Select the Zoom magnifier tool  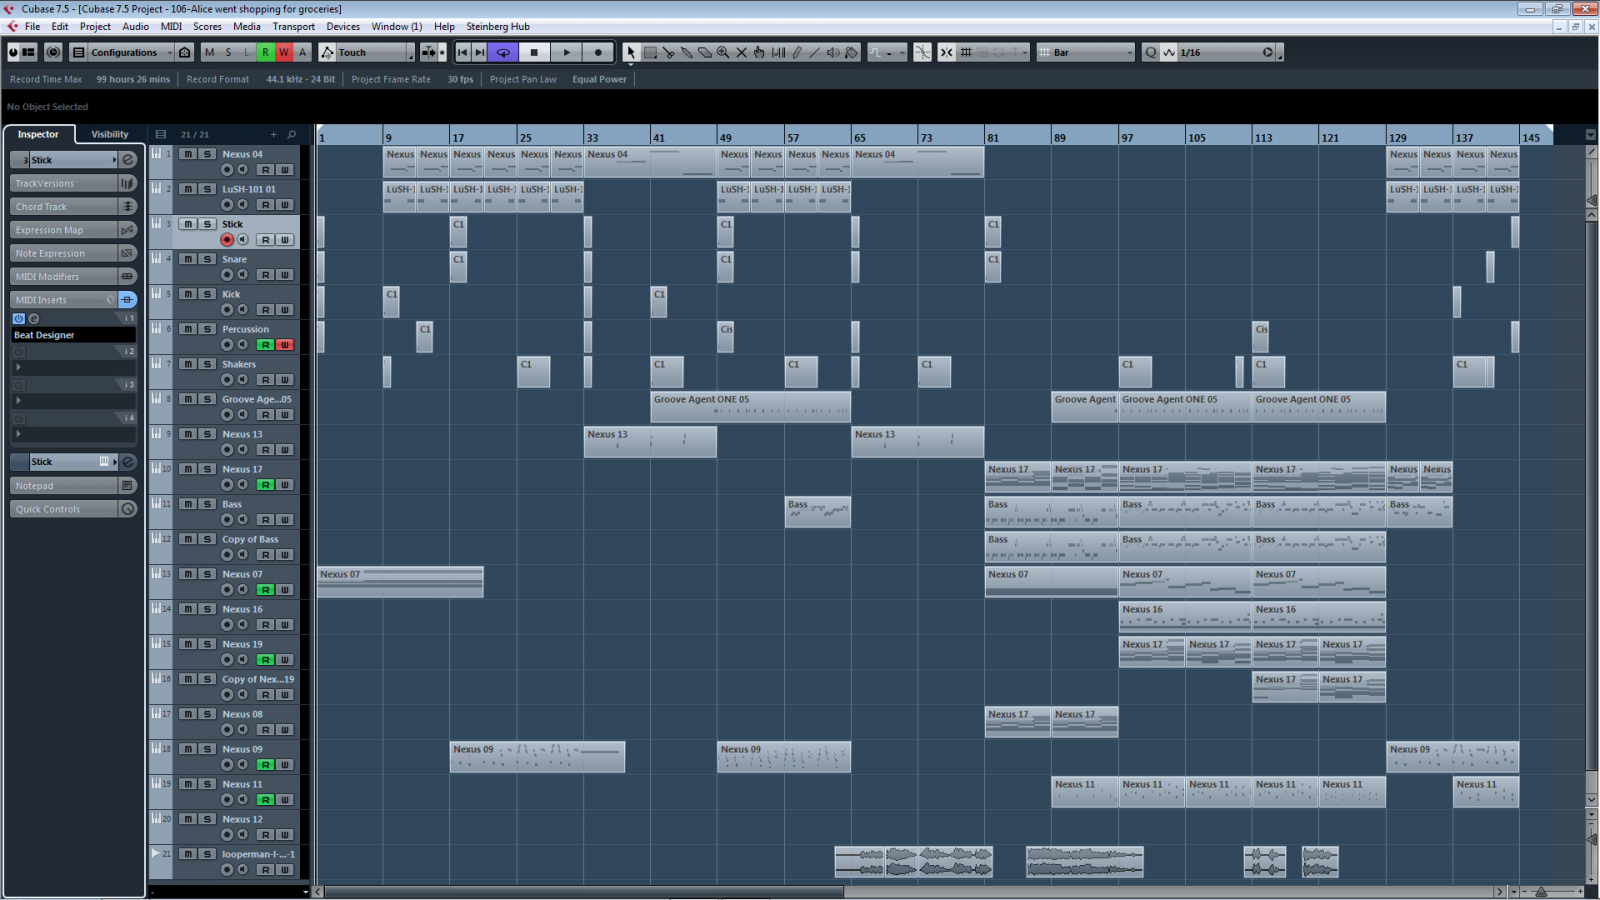click(x=723, y=52)
